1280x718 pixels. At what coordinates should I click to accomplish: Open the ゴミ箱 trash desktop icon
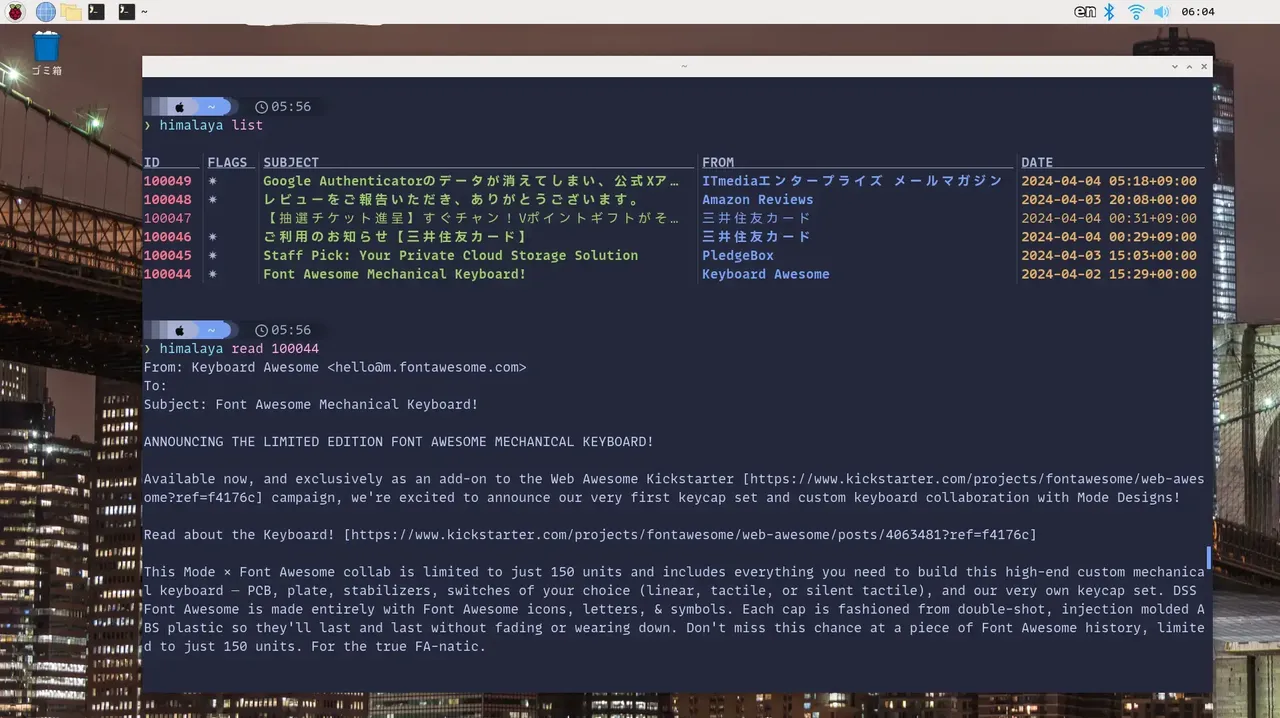click(46, 54)
